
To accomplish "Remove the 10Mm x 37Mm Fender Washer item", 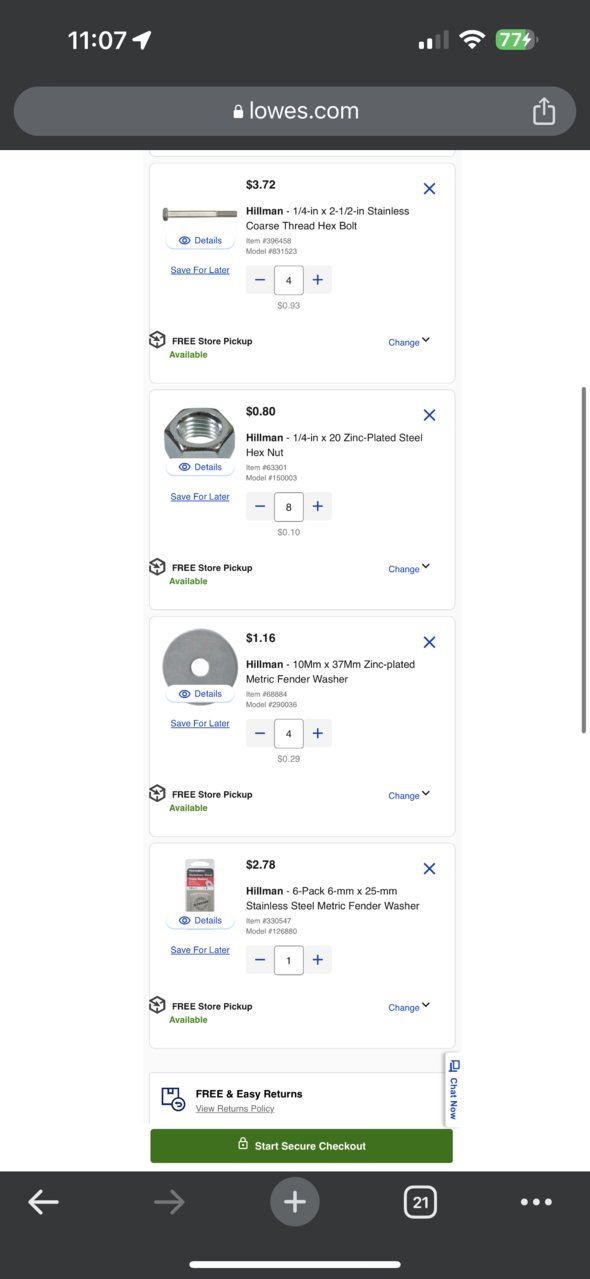I will (x=429, y=642).
